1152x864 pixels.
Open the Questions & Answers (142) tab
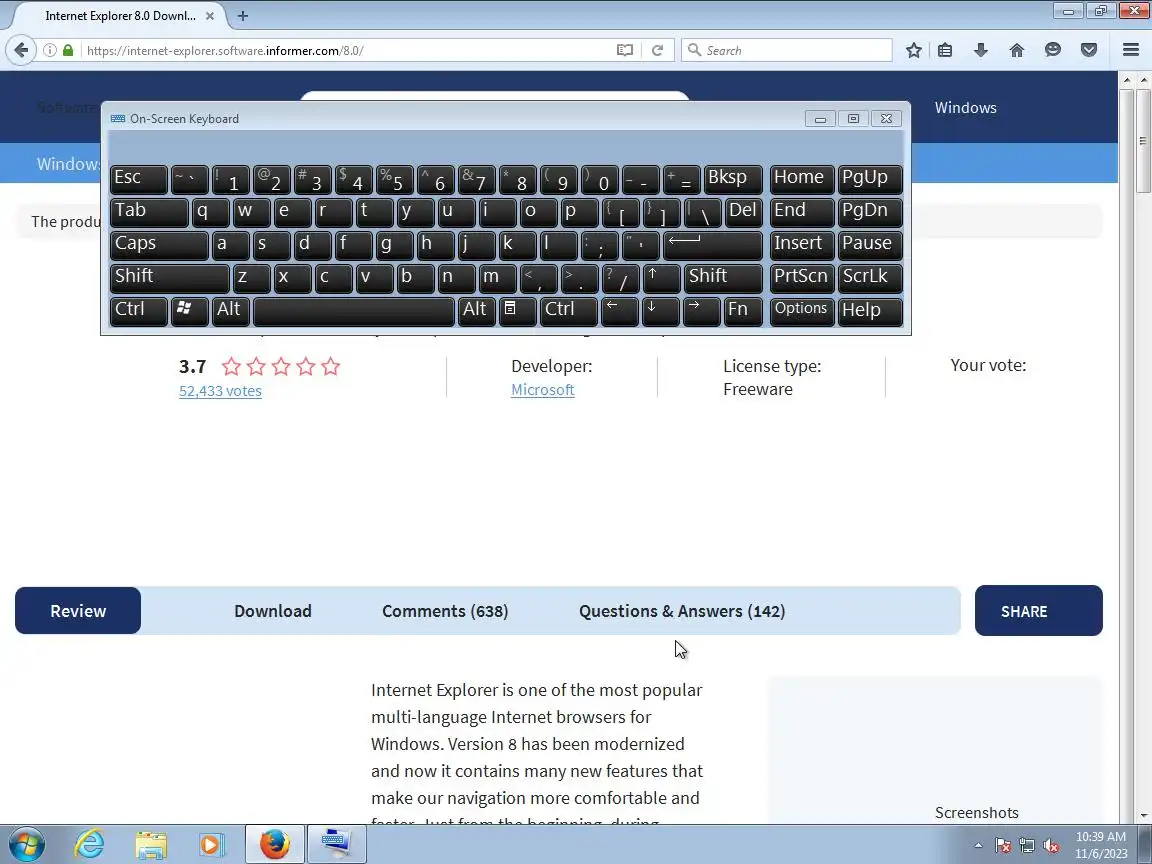(x=682, y=611)
